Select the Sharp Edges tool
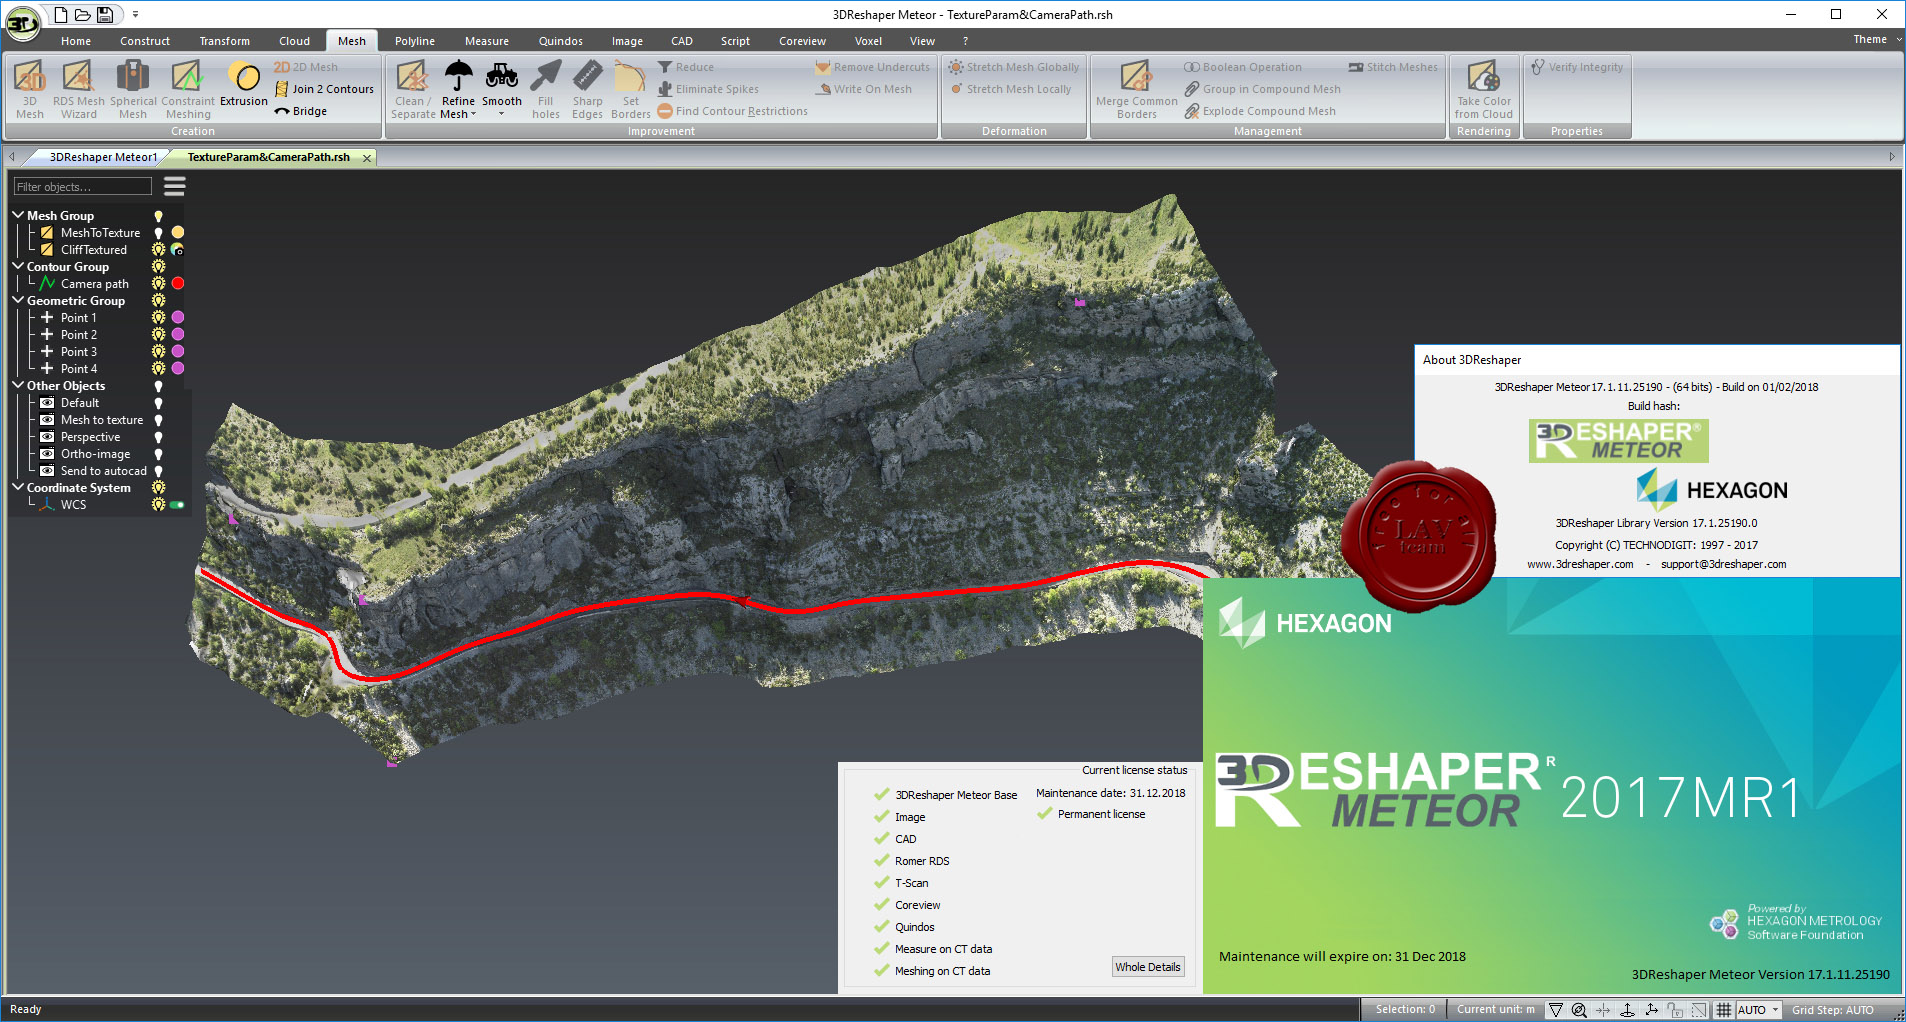The width and height of the screenshot is (1906, 1022). [x=588, y=89]
